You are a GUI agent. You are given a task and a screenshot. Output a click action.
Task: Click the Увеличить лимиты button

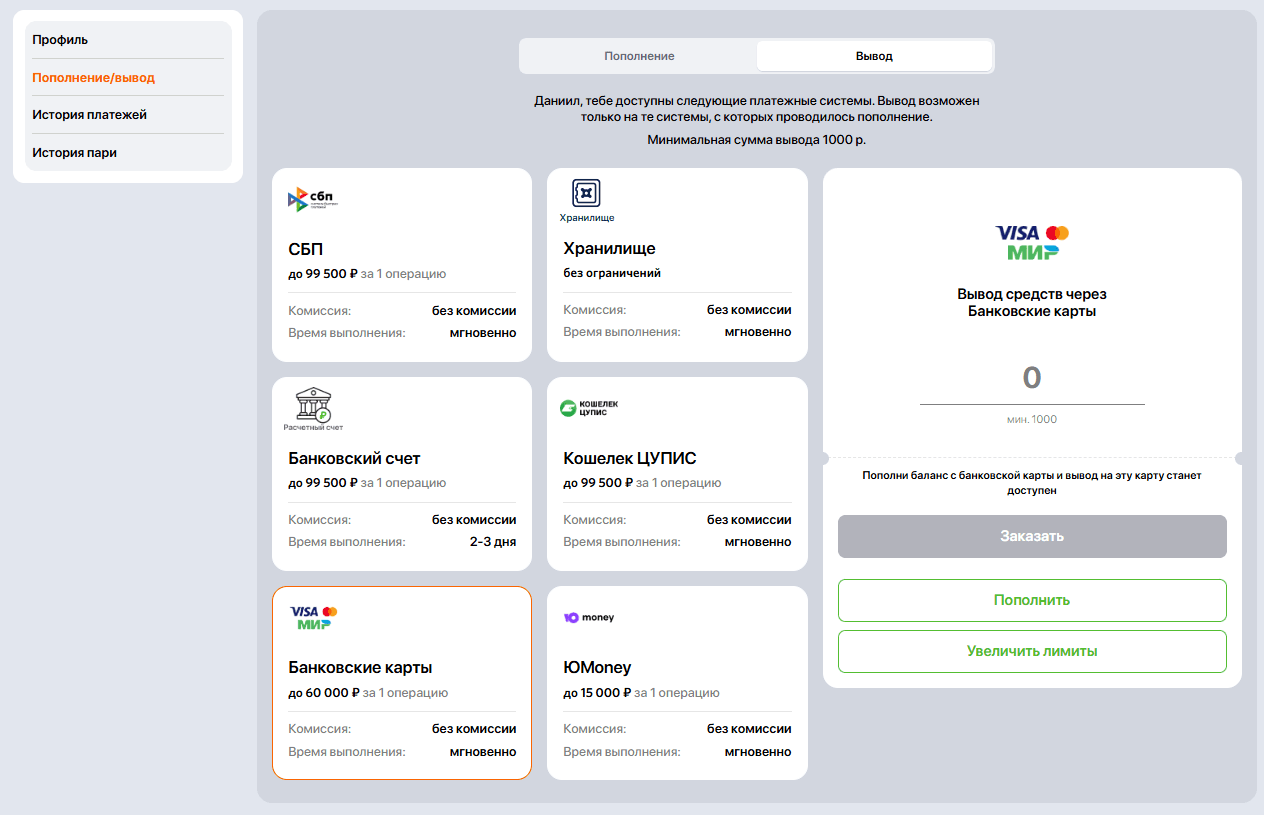pos(1032,651)
